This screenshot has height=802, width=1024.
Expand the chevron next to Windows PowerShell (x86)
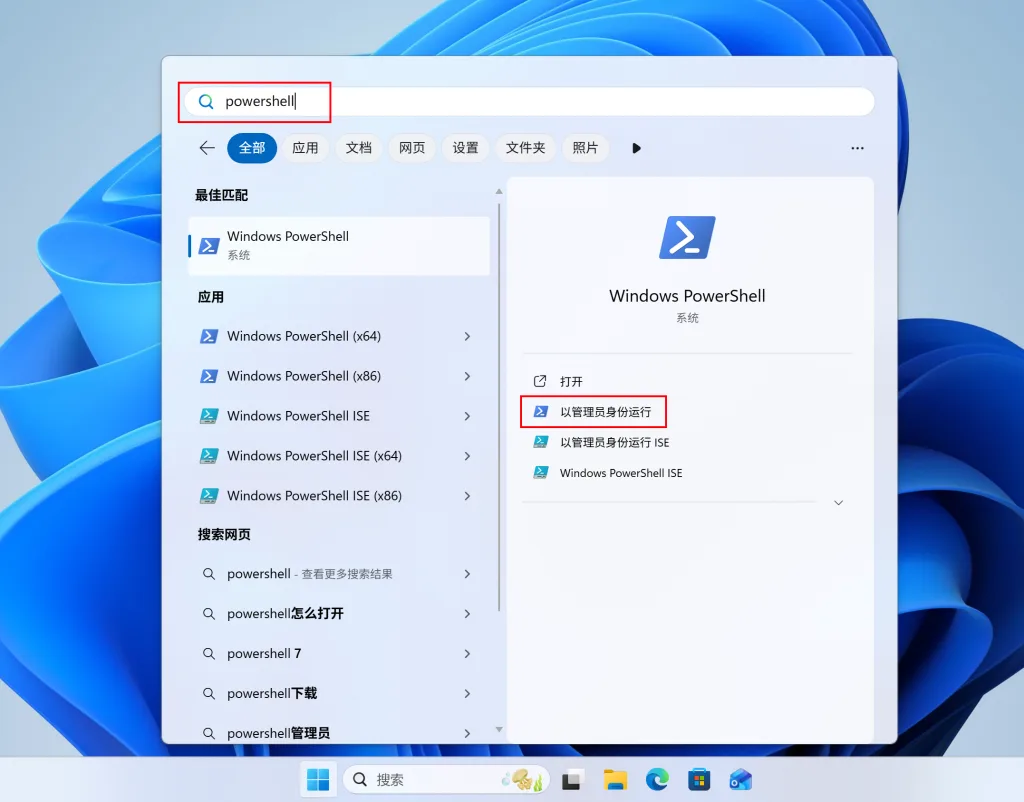(467, 376)
